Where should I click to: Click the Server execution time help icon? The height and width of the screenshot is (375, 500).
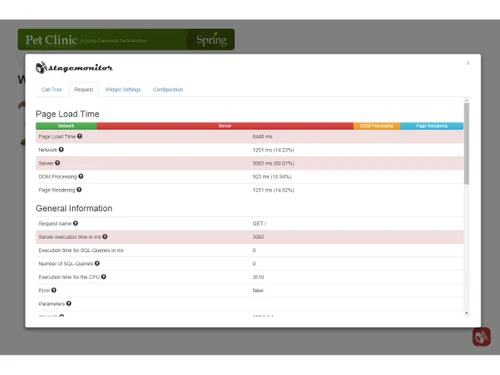(105, 236)
